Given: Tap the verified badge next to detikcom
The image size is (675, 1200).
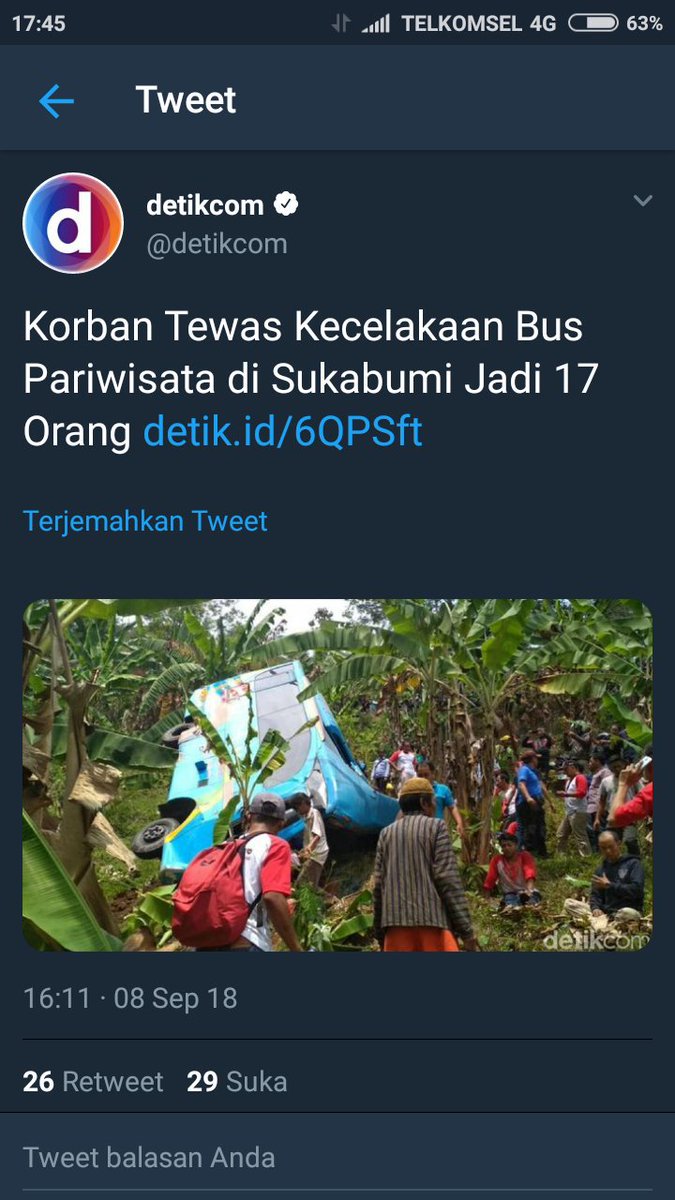Looking at the screenshot, I should pos(286,205).
